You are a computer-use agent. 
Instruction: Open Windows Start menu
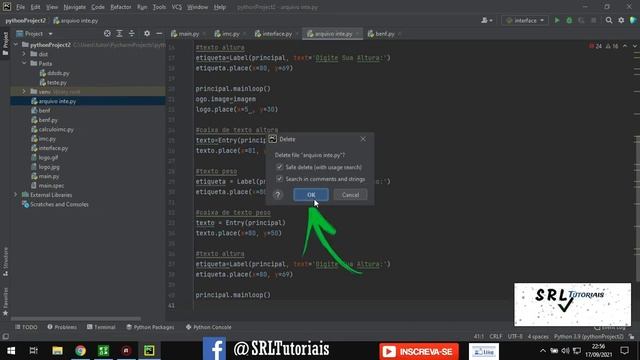[11, 351]
